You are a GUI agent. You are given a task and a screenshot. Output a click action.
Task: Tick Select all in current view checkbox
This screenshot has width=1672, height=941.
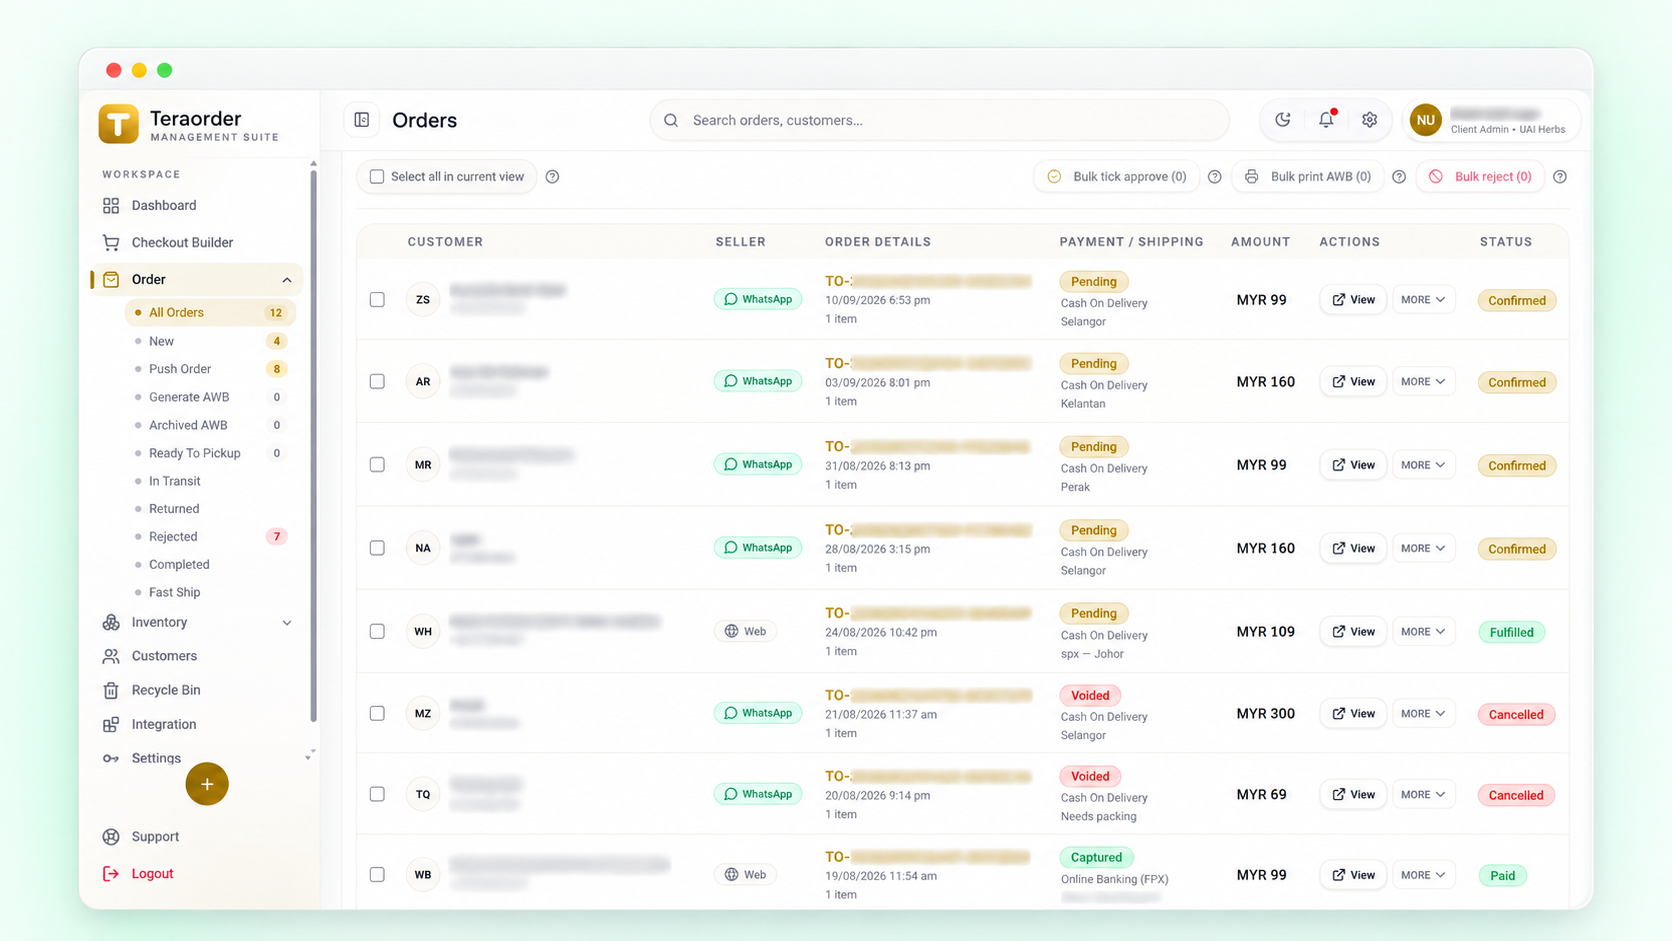pyautogui.click(x=377, y=177)
